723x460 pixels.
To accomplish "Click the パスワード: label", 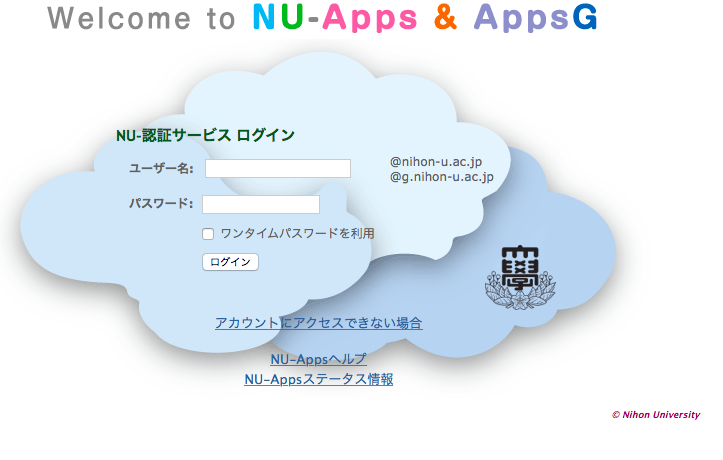I will tap(161, 203).
